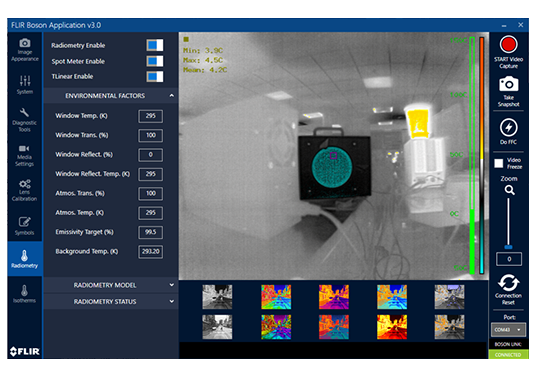The width and height of the screenshot is (536, 370).
Task: Click the Min: 3.9C overlay reading
Action: (203, 51)
